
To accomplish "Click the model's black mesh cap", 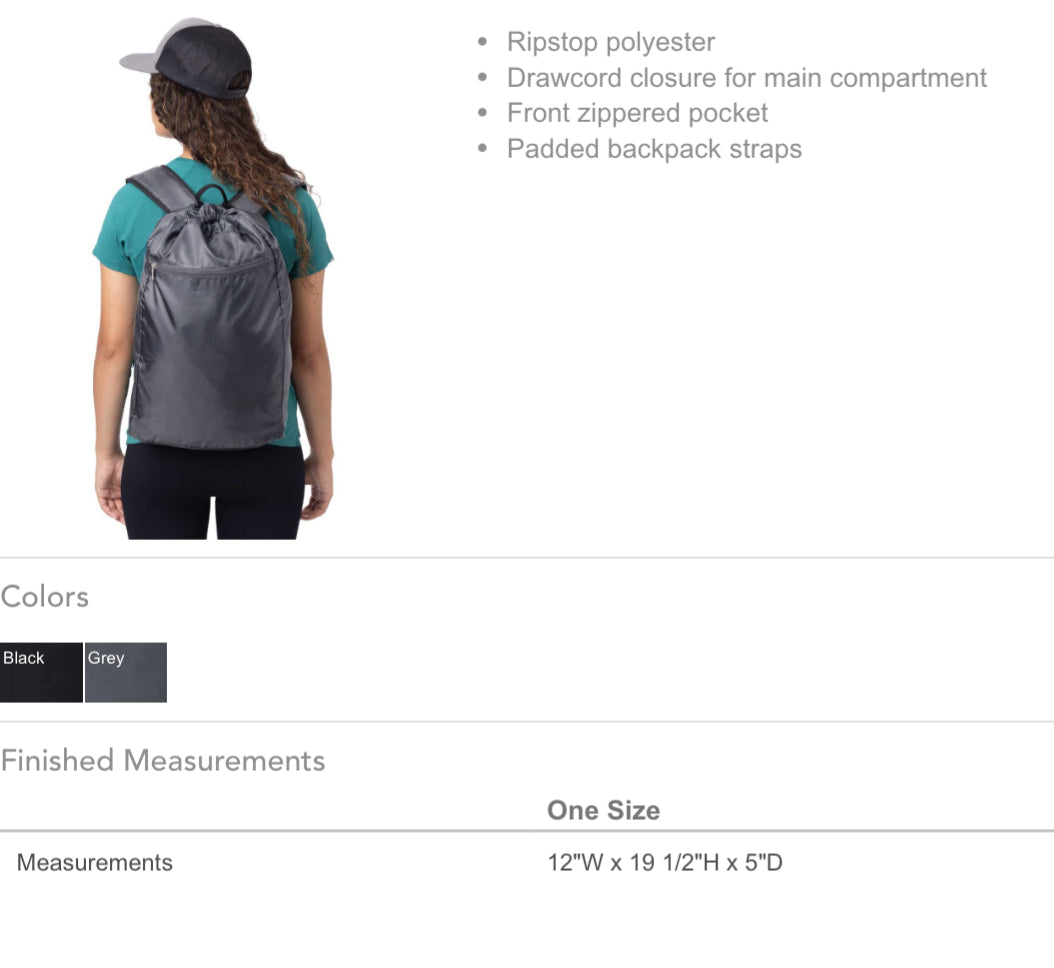I will point(188,58).
